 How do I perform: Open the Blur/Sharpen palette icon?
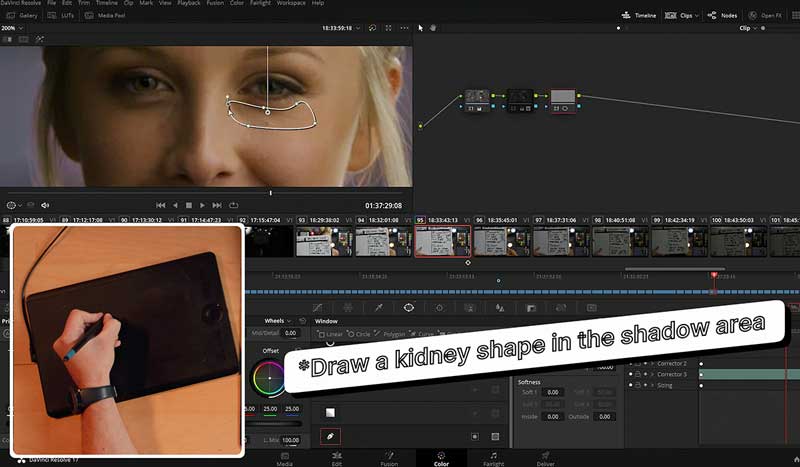pos(500,308)
